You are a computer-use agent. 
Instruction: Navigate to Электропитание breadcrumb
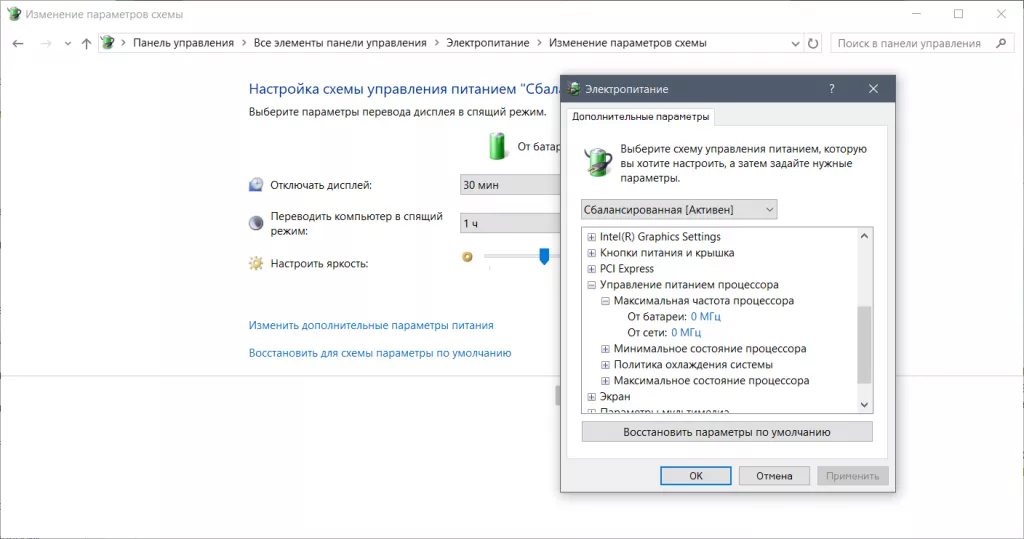pos(488,43)
